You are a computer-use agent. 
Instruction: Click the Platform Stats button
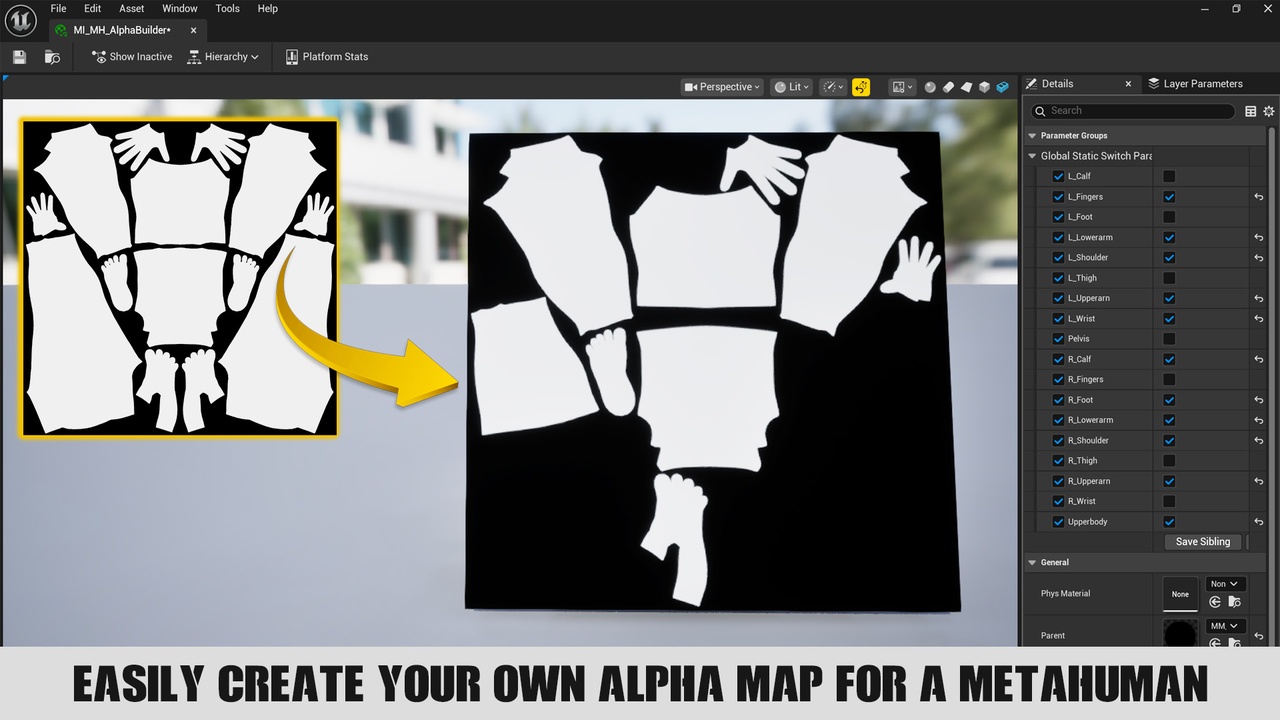tap(327, 57)
